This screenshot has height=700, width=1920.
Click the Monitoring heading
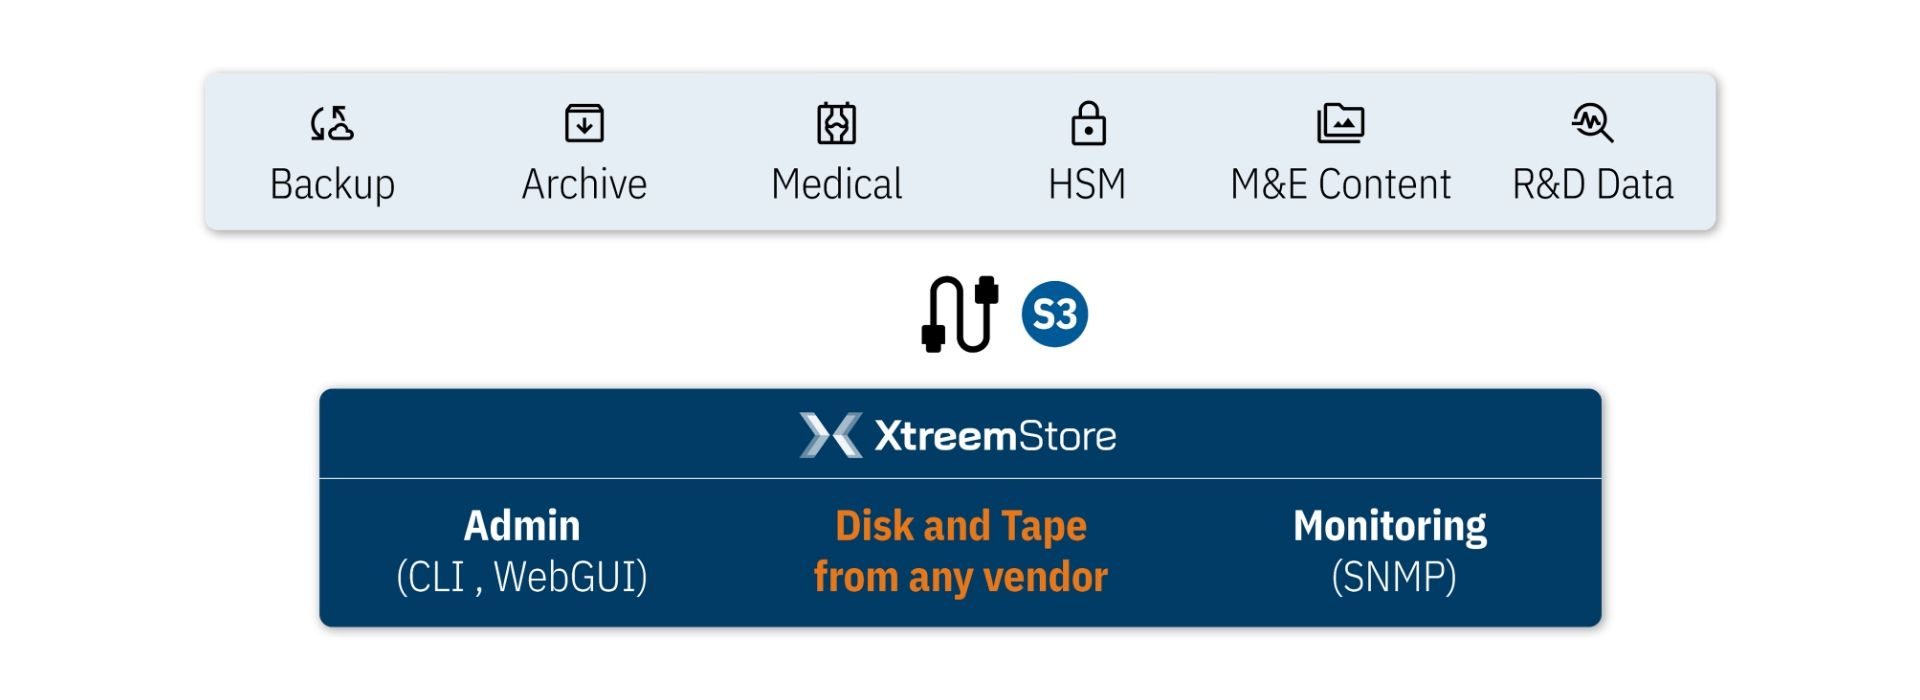click(1390, 526)
